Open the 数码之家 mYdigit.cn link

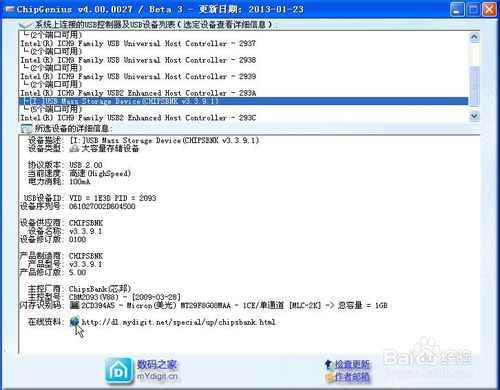(x=157, y=370)
